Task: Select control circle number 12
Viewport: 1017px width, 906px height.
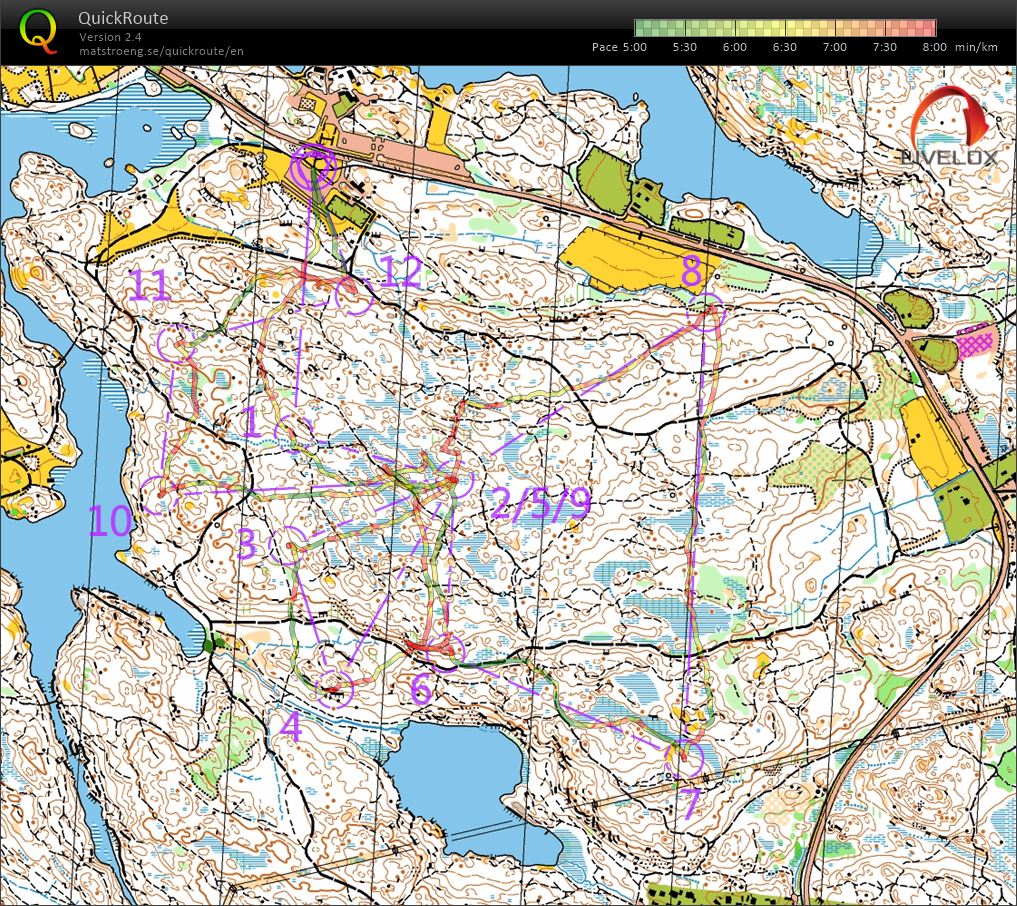Action: point(354,296)
